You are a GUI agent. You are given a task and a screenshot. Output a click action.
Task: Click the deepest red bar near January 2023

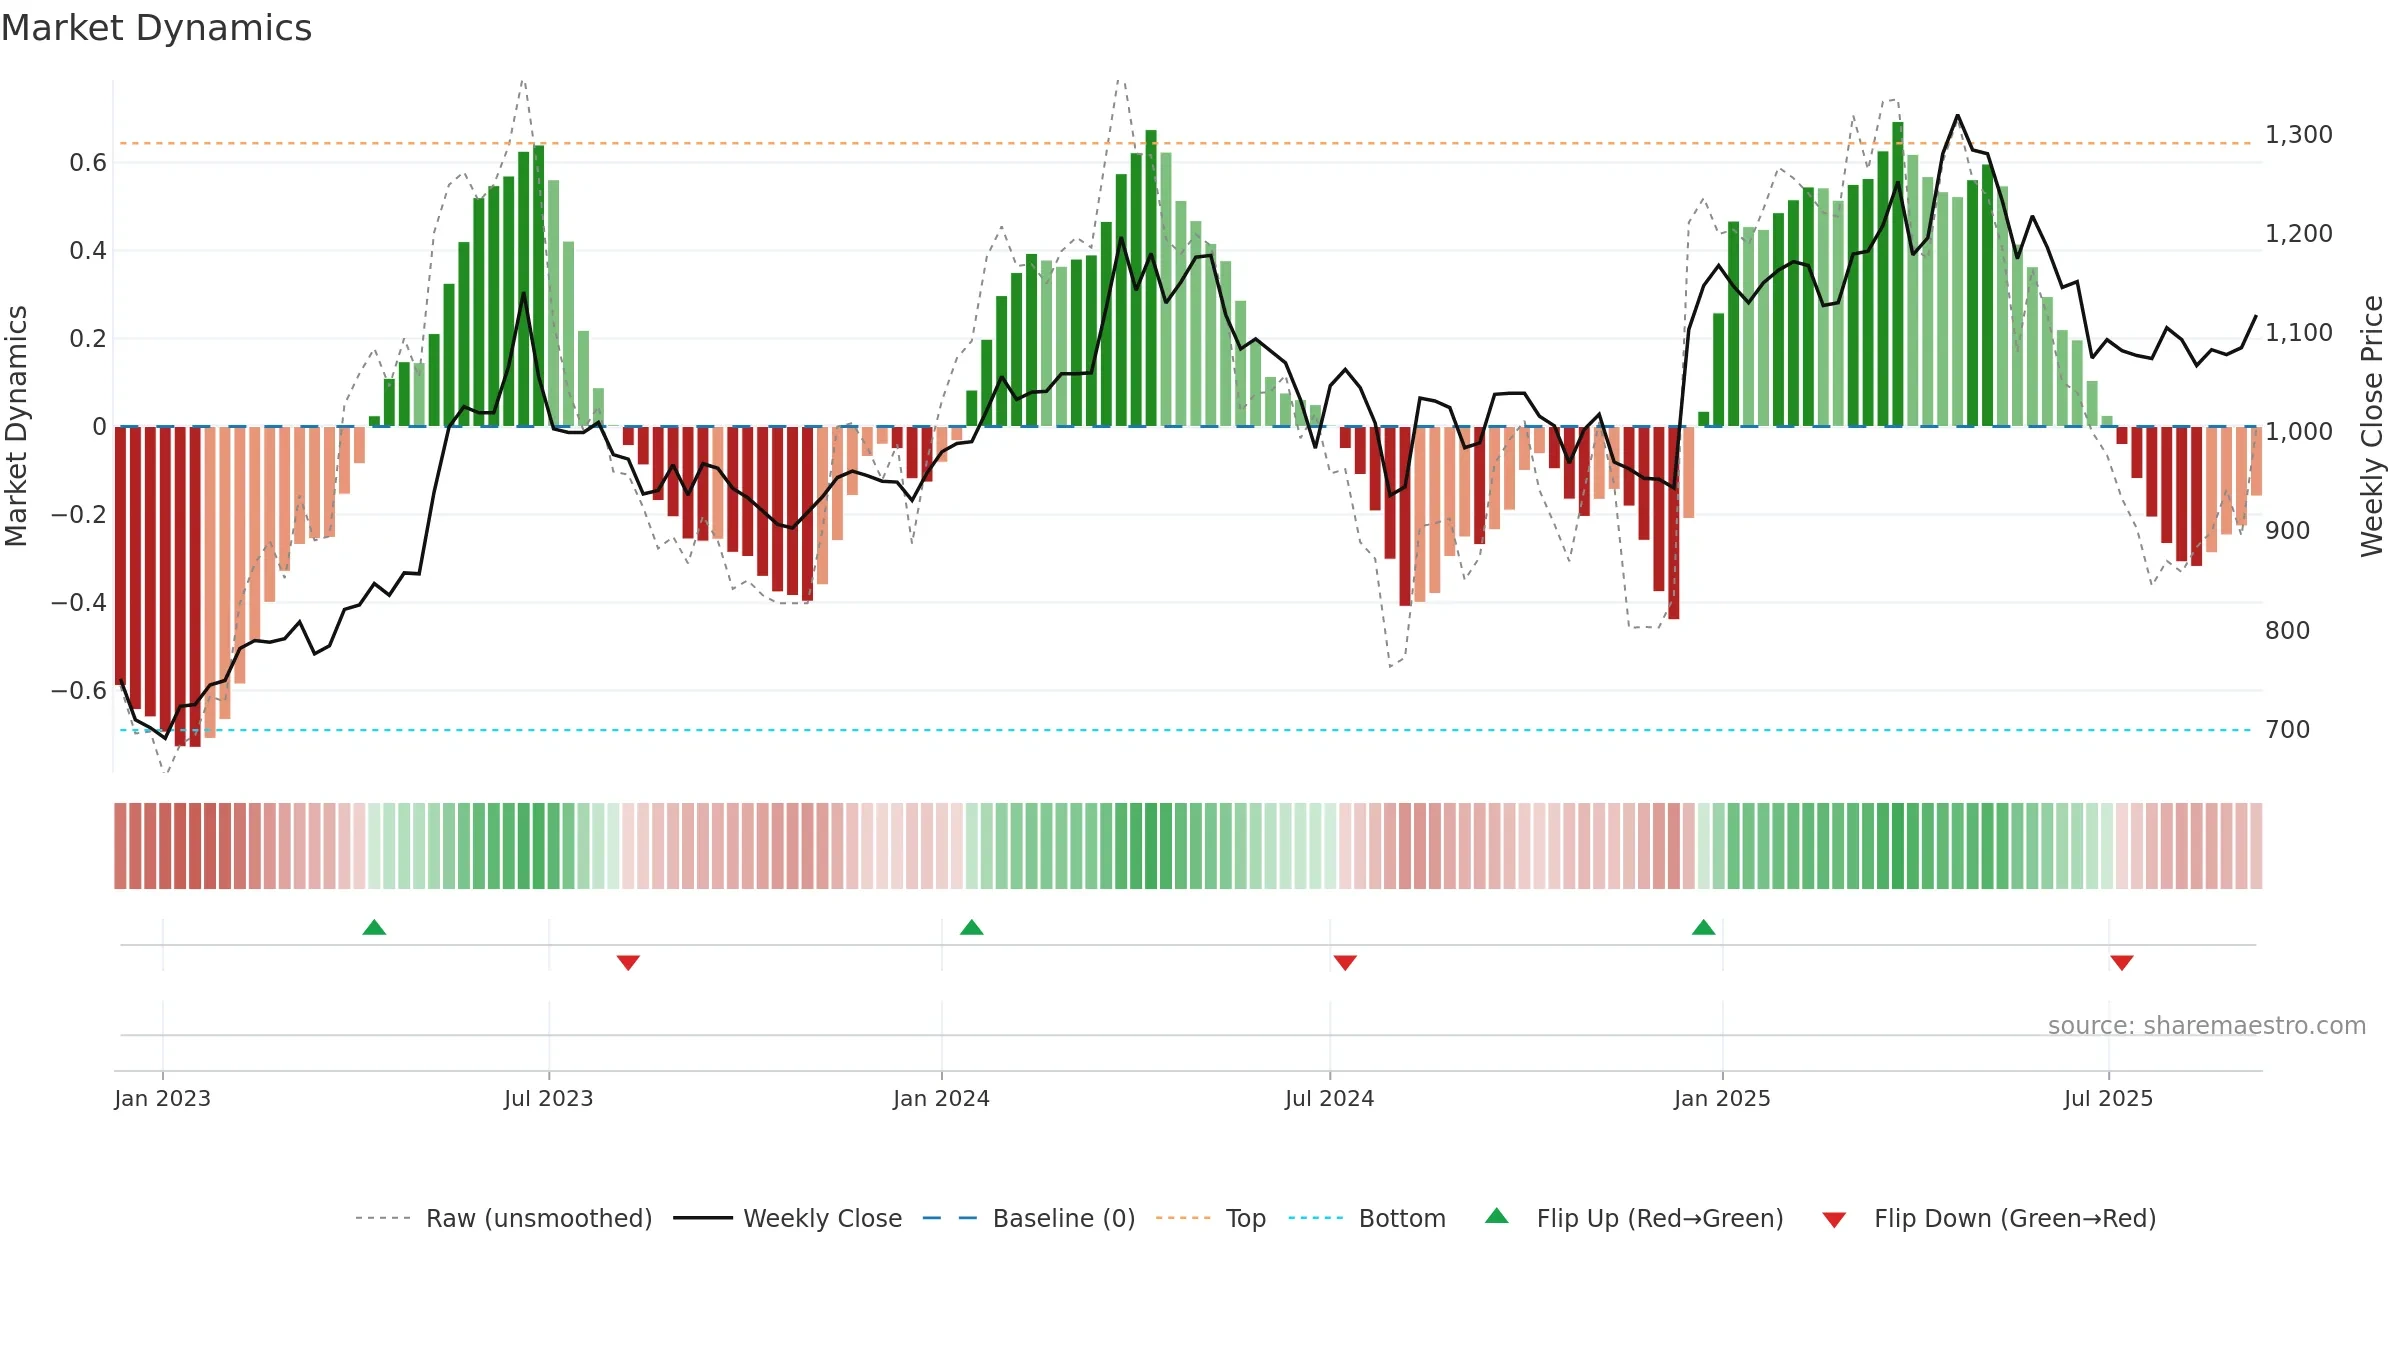[x=195, y=586]
